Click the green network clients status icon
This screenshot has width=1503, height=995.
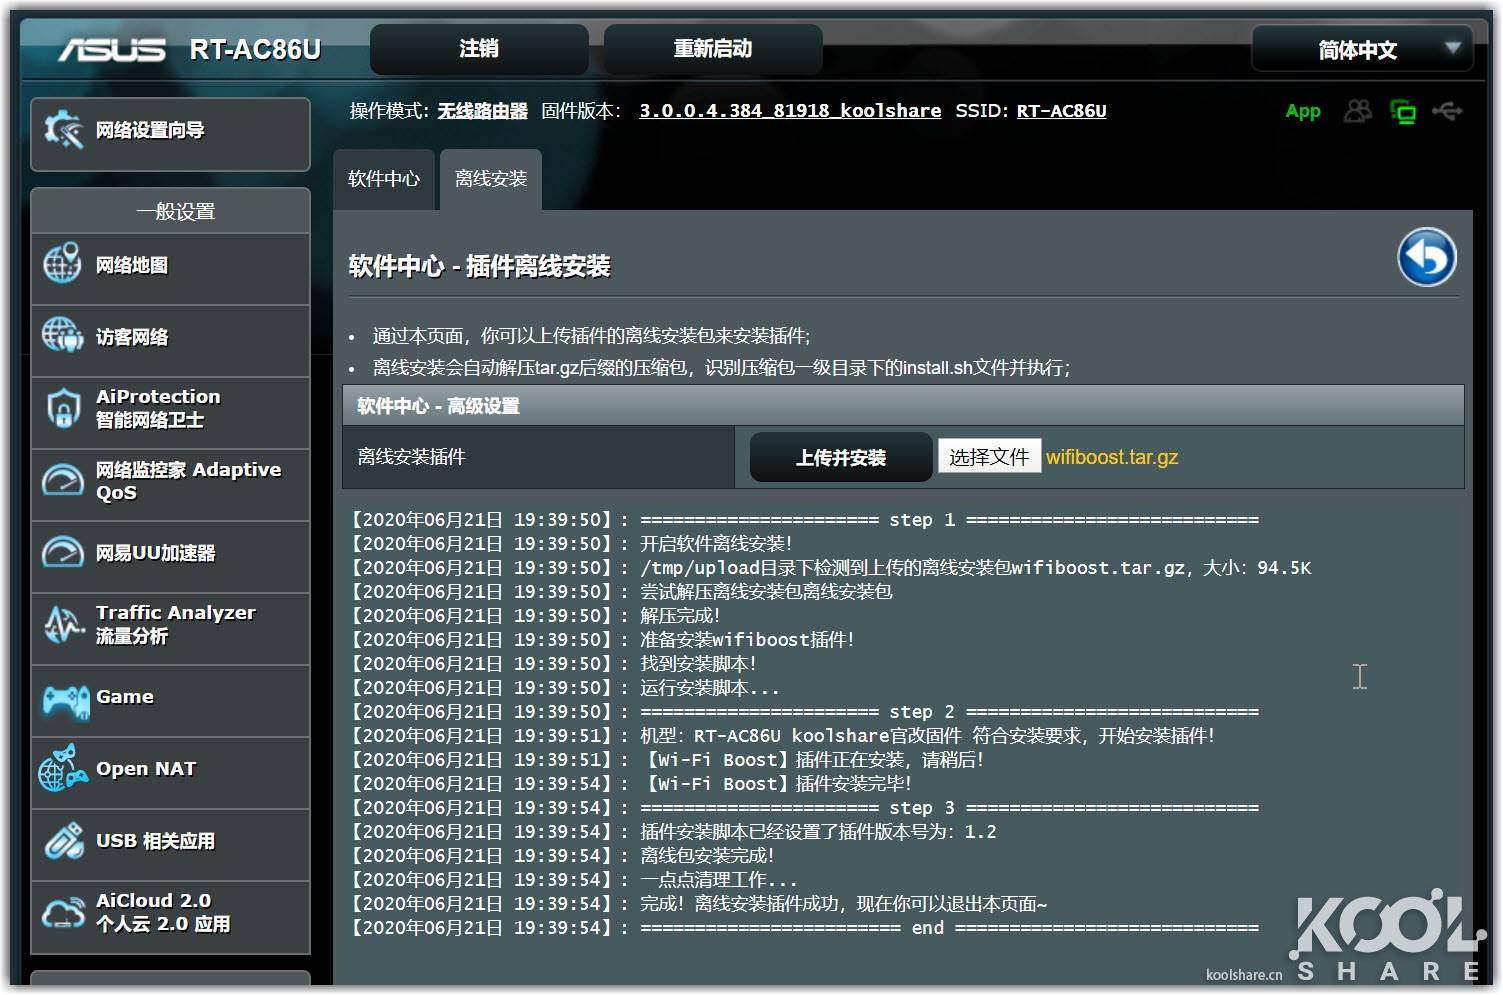tap(1403, 112)
